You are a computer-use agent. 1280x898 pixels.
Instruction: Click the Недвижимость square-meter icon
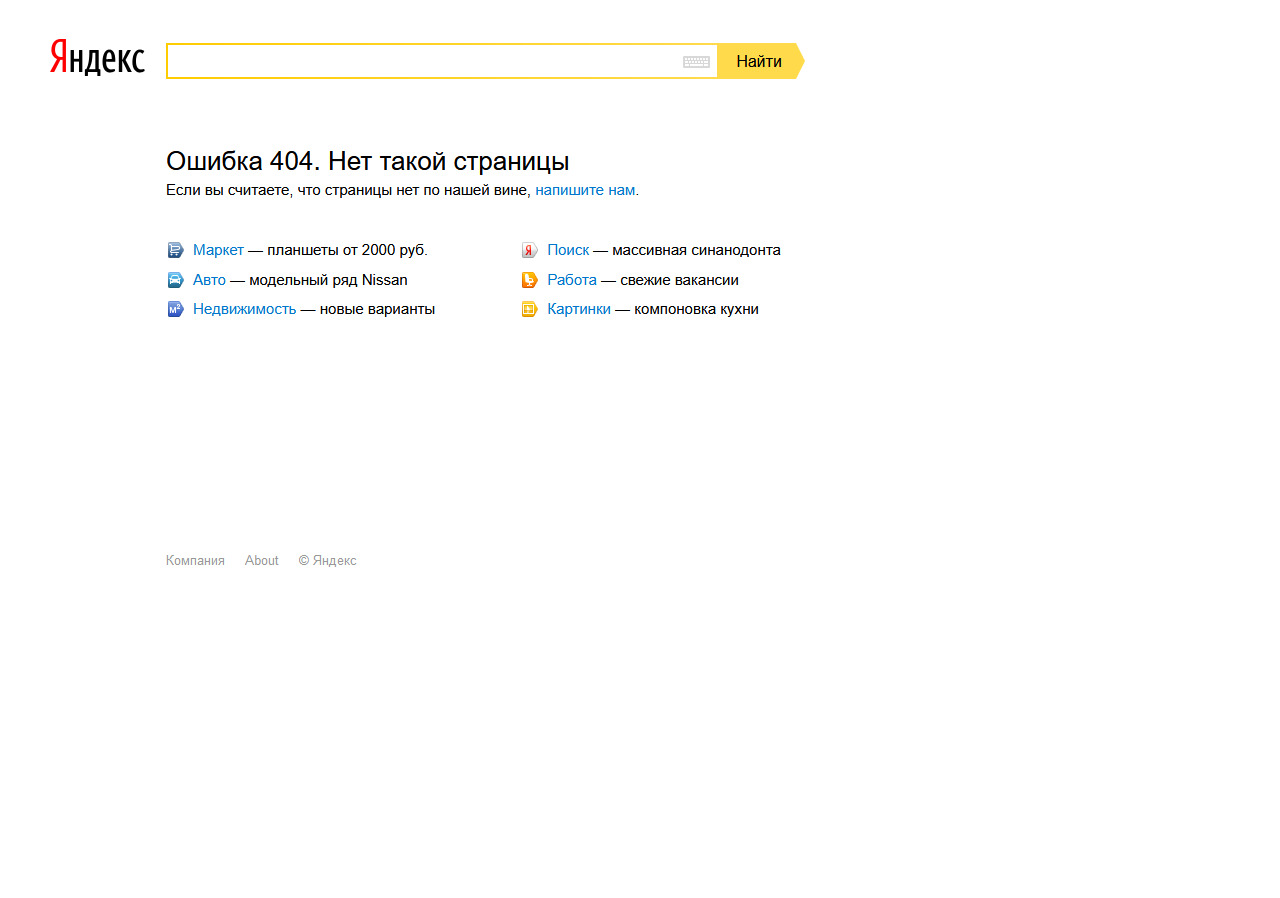pyautogui.click(x=175, y=309)
